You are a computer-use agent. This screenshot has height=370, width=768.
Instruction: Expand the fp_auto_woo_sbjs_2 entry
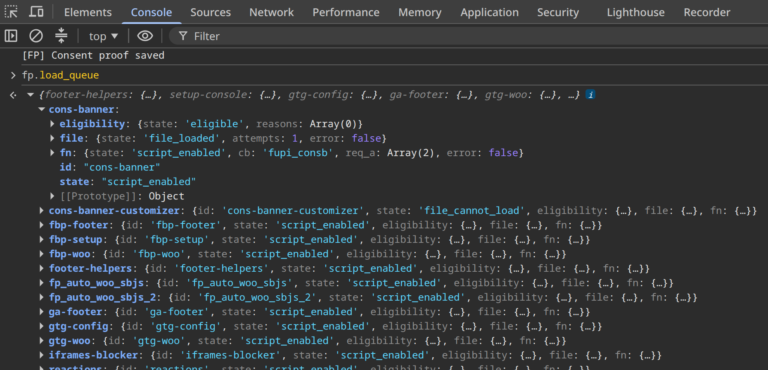coord(42,297)
